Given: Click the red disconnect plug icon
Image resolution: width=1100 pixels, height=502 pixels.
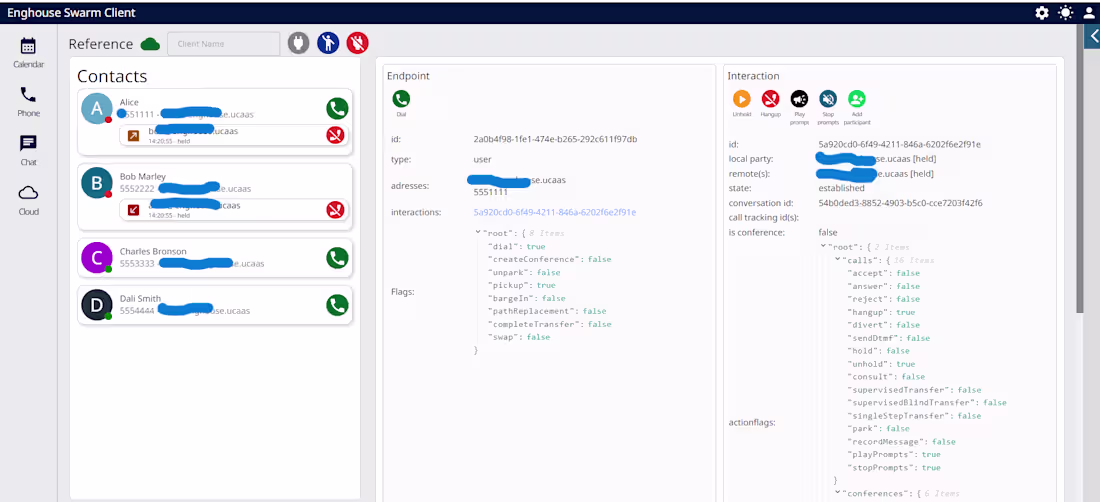Looking at the screenshot, I should pos(357,43).
